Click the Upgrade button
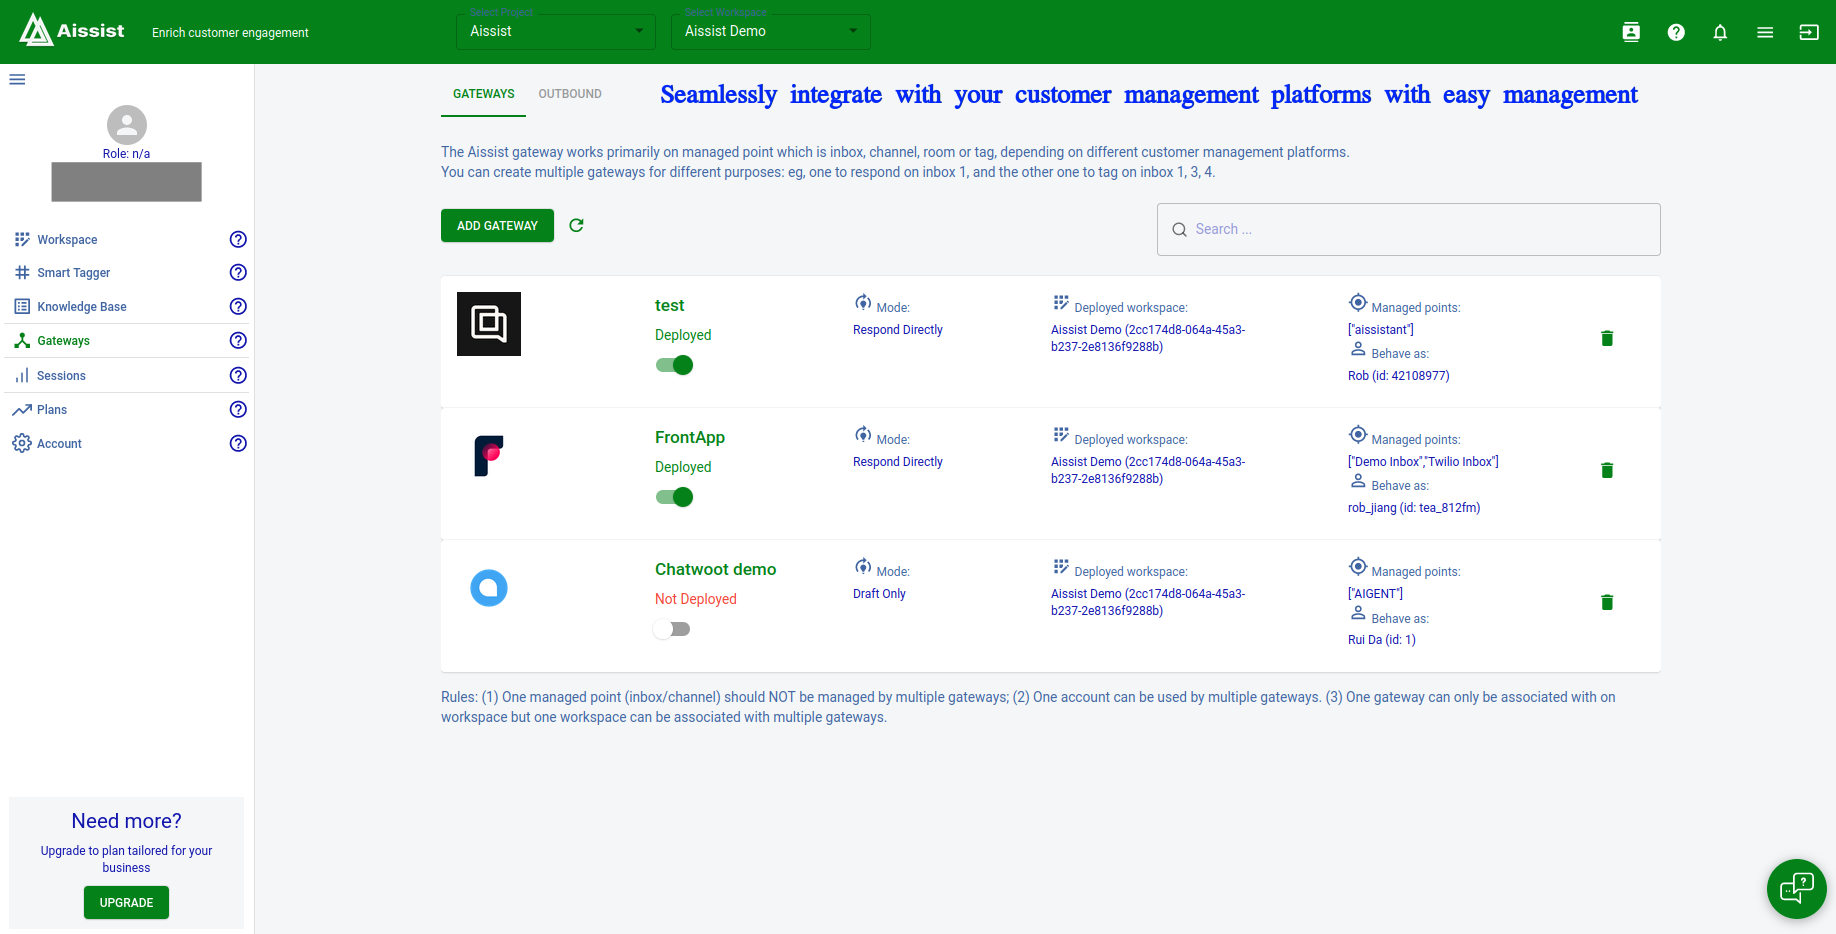The height and width of the screenshot is (934, 1836). click(126, 903)
